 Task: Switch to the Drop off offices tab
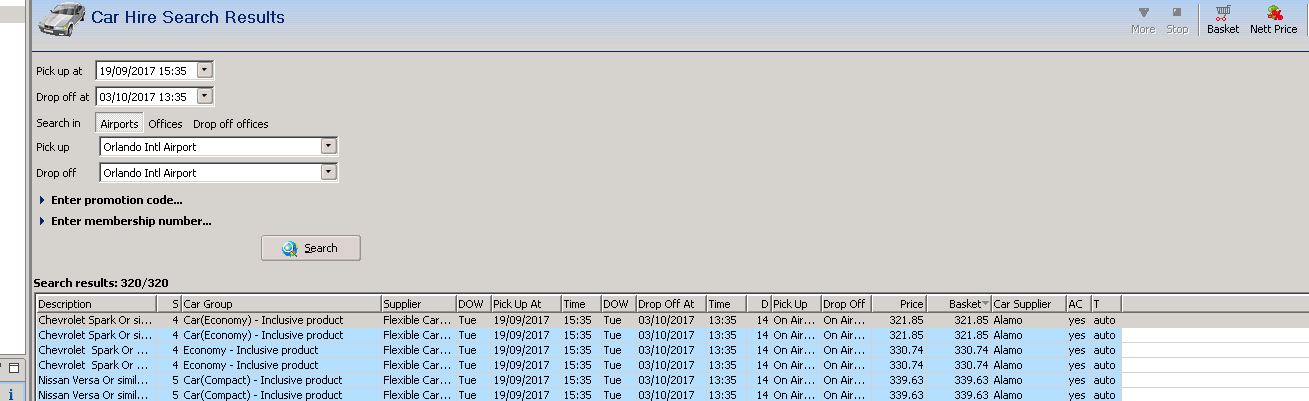(231, 124)
